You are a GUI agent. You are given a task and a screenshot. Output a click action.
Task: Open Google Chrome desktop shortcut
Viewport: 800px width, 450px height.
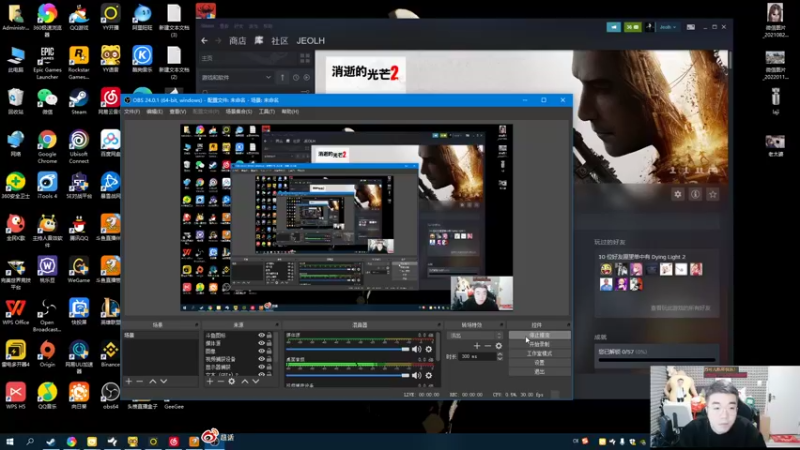[47, 147]
